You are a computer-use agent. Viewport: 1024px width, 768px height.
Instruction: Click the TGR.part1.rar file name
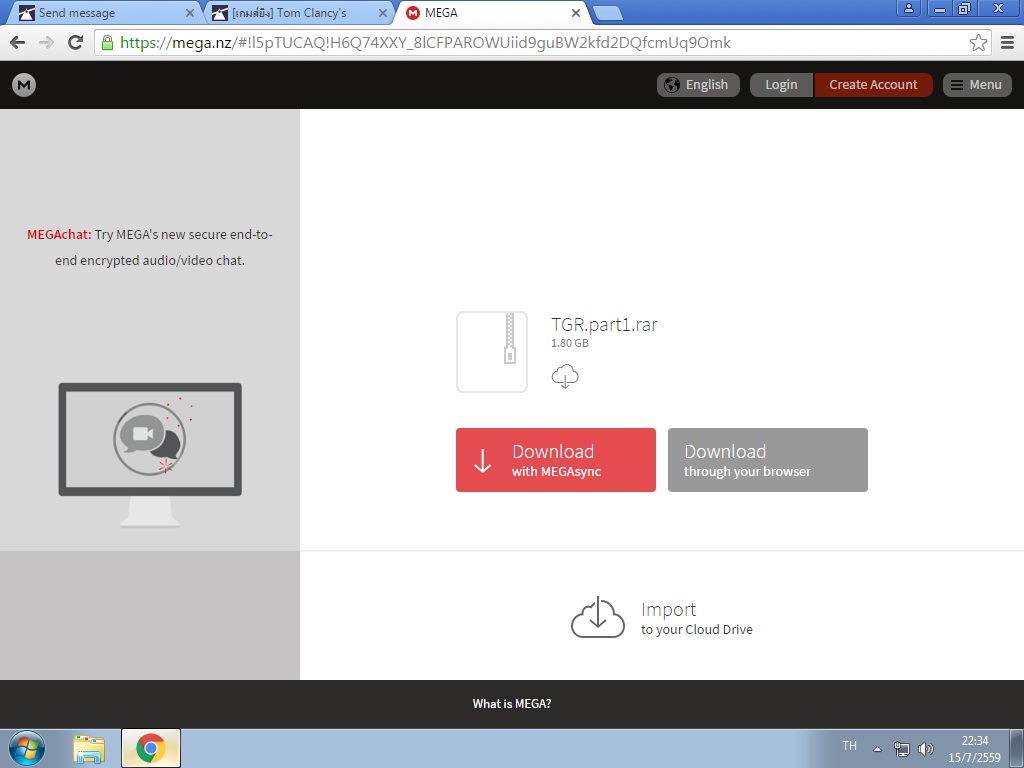coord(604,325)
